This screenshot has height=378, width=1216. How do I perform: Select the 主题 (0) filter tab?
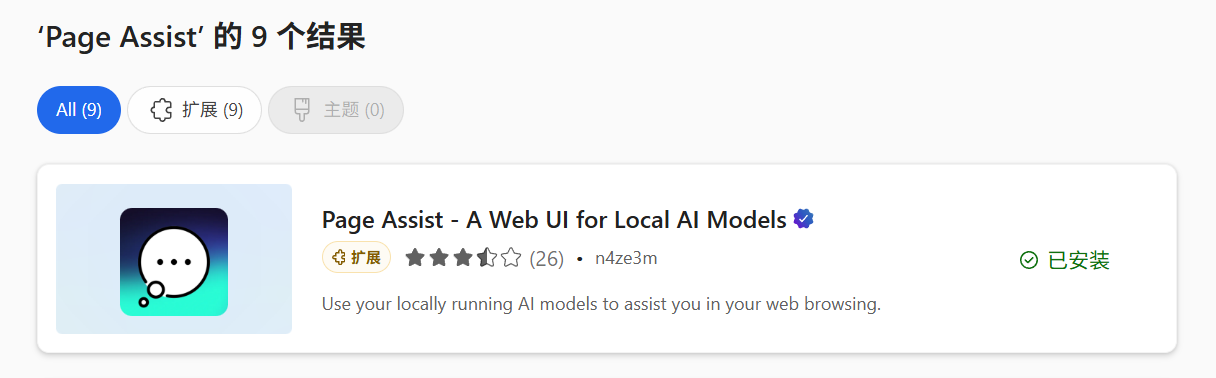click(336, 110)
